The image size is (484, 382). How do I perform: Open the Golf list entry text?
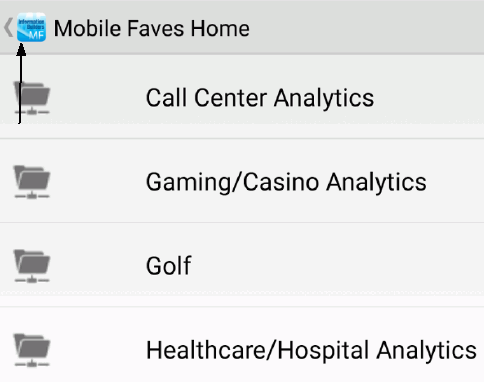point(169,266)
